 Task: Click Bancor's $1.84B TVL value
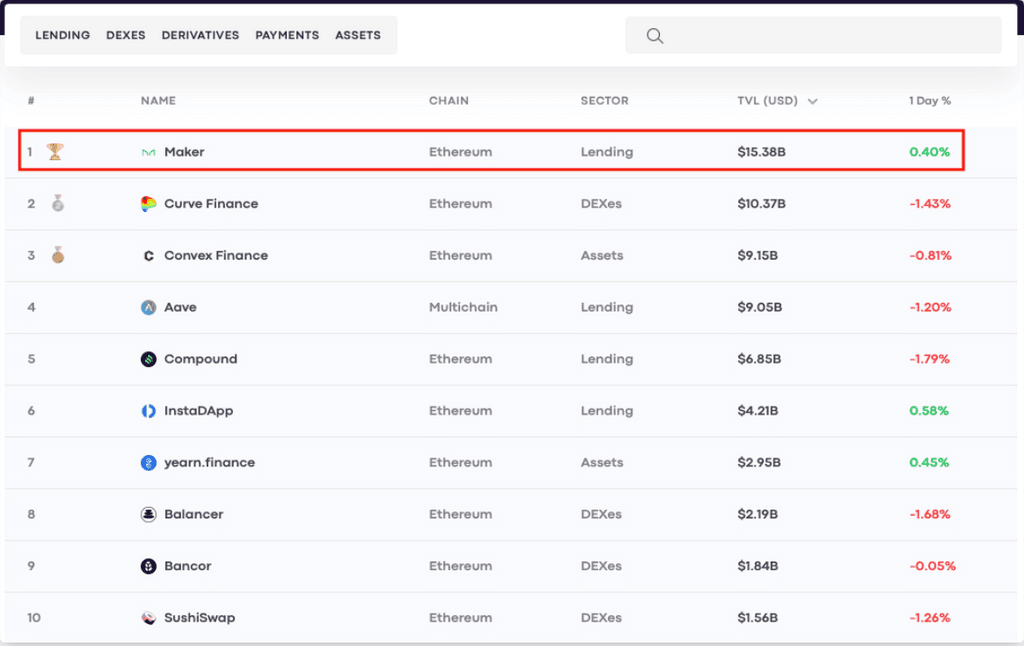758,566
